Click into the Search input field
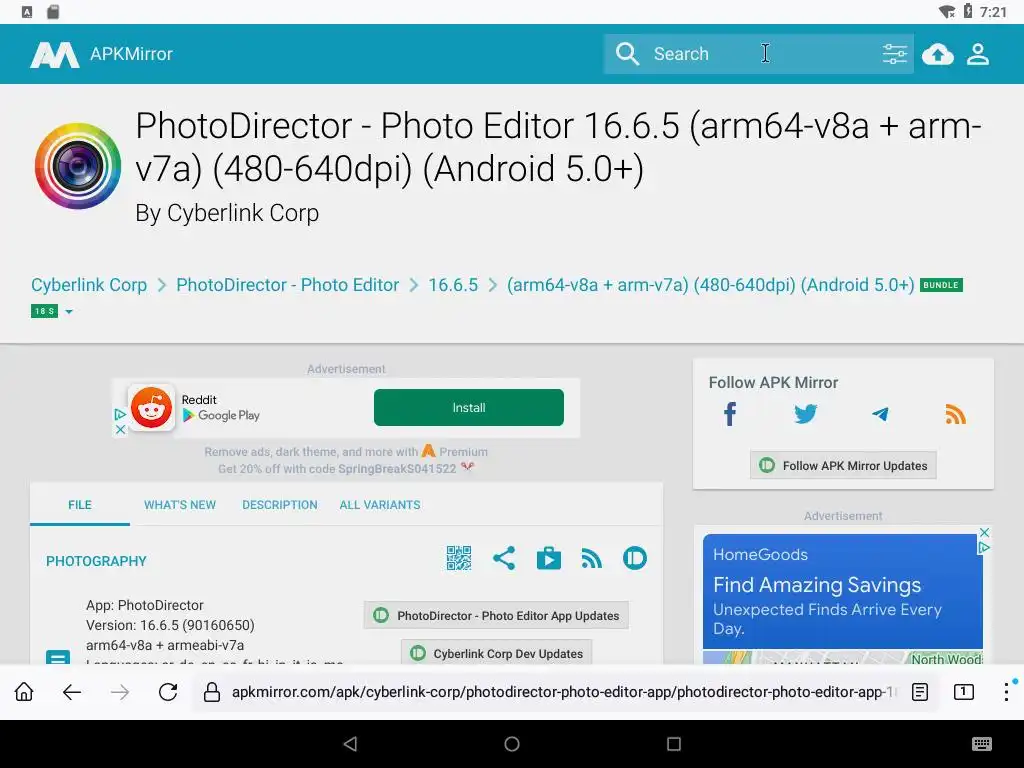 758,54
